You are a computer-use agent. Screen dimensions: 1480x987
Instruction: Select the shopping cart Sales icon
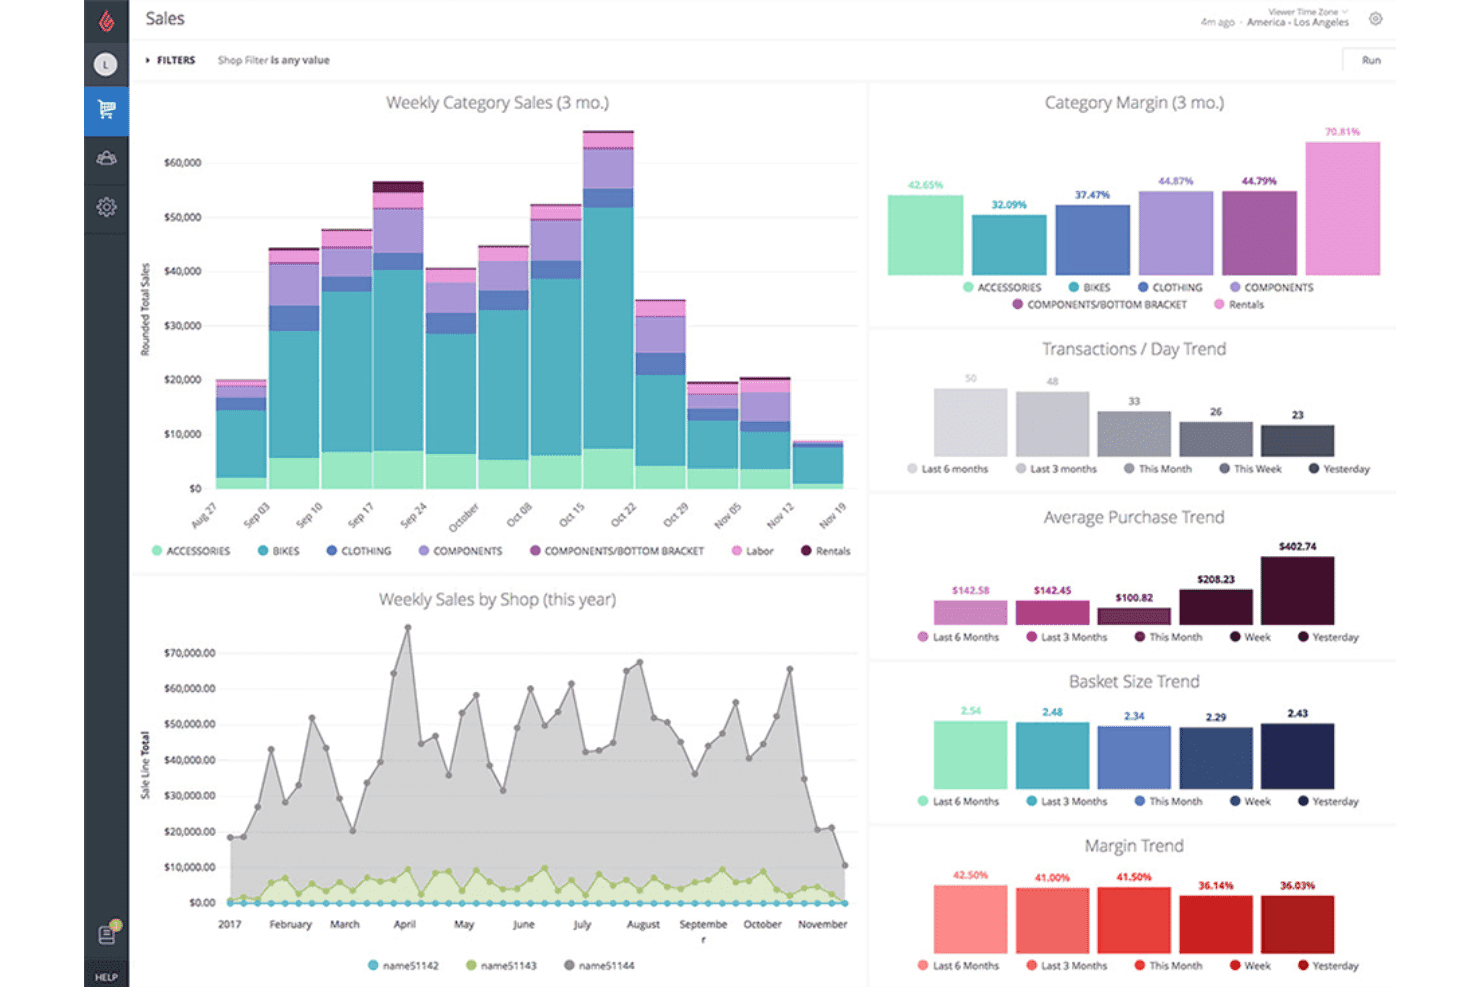pos(106,109)
